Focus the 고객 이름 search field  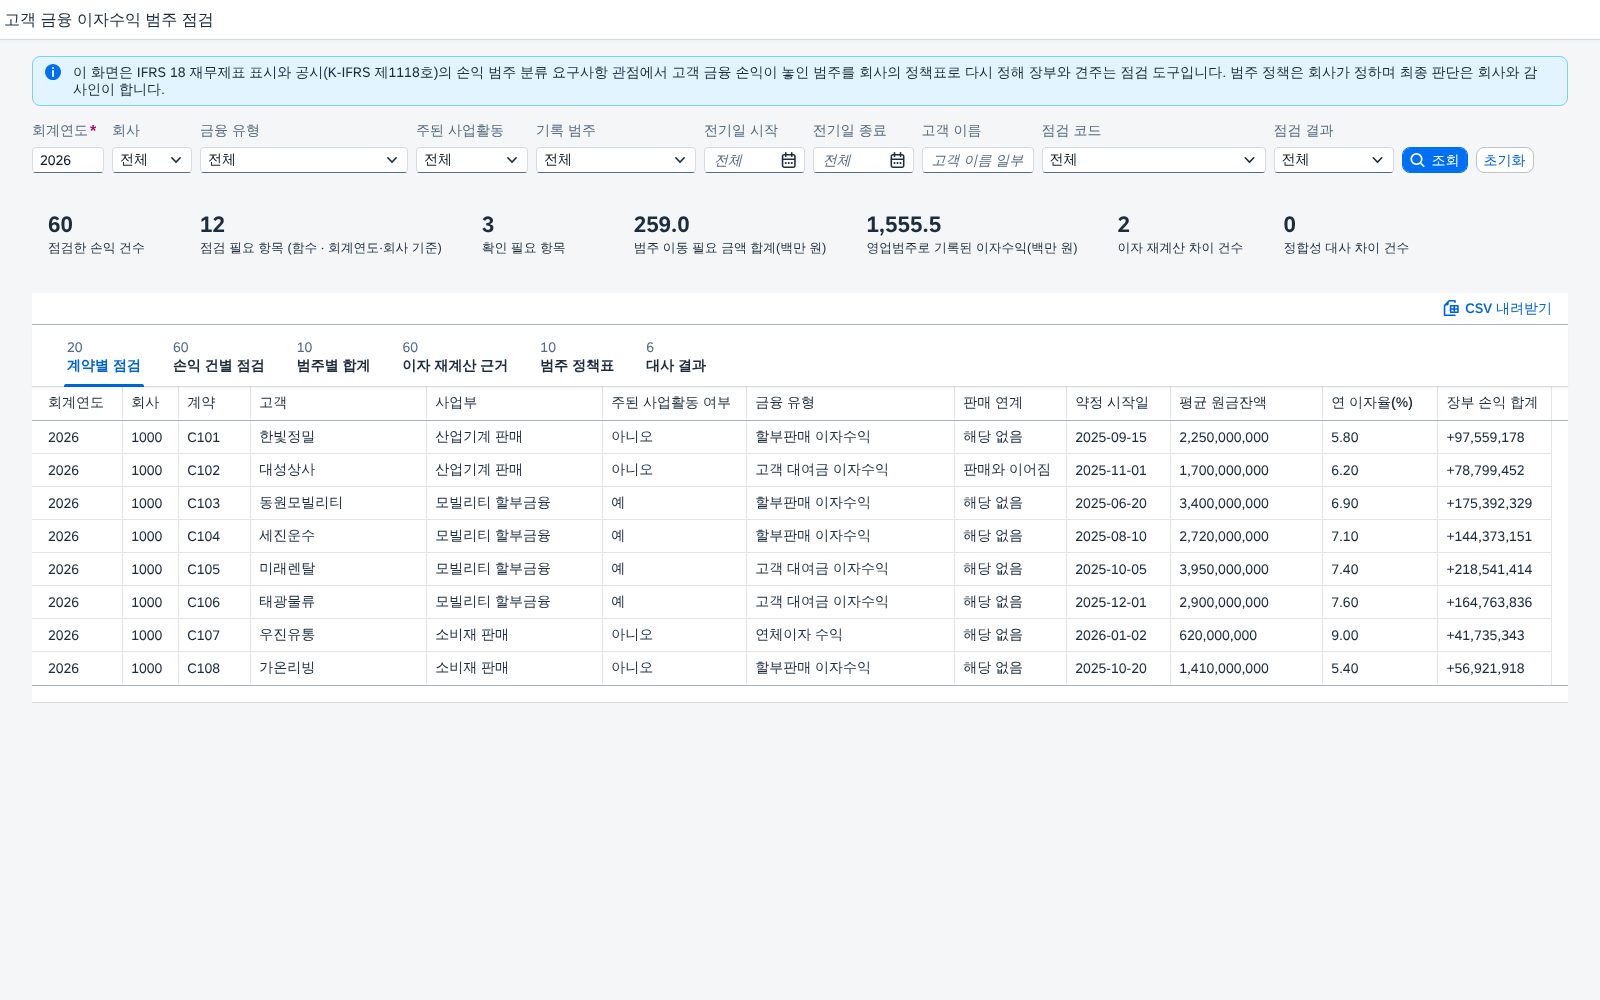click(x=978, y=160)
